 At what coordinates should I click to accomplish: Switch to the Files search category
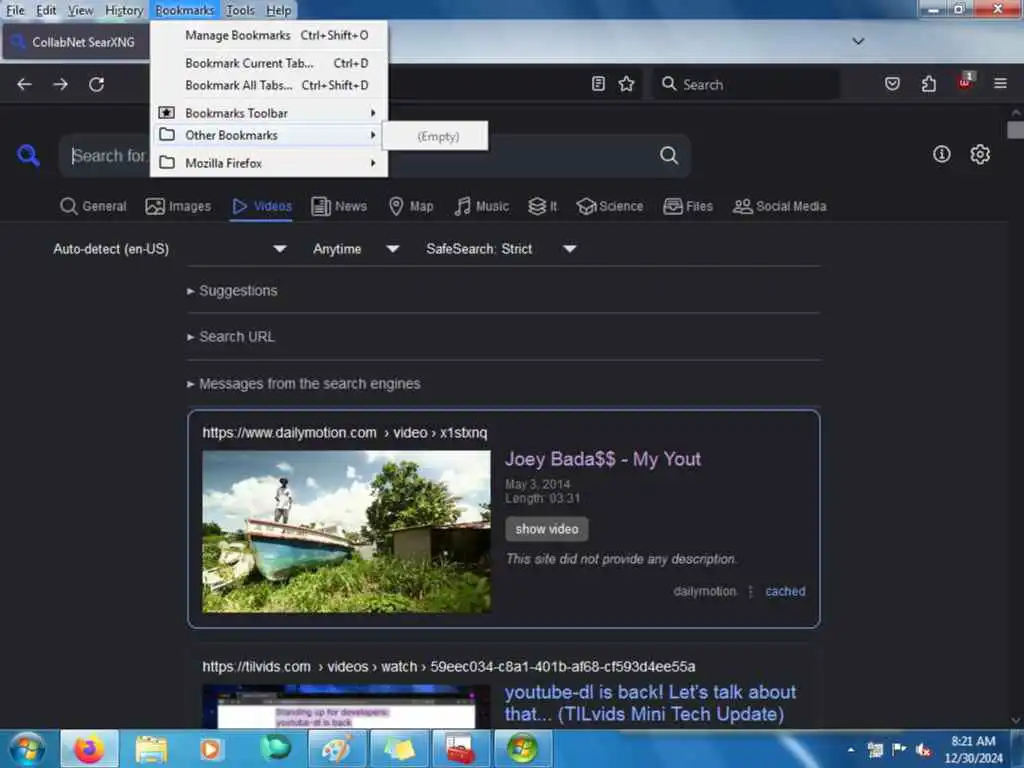click(x=688, y=206)
